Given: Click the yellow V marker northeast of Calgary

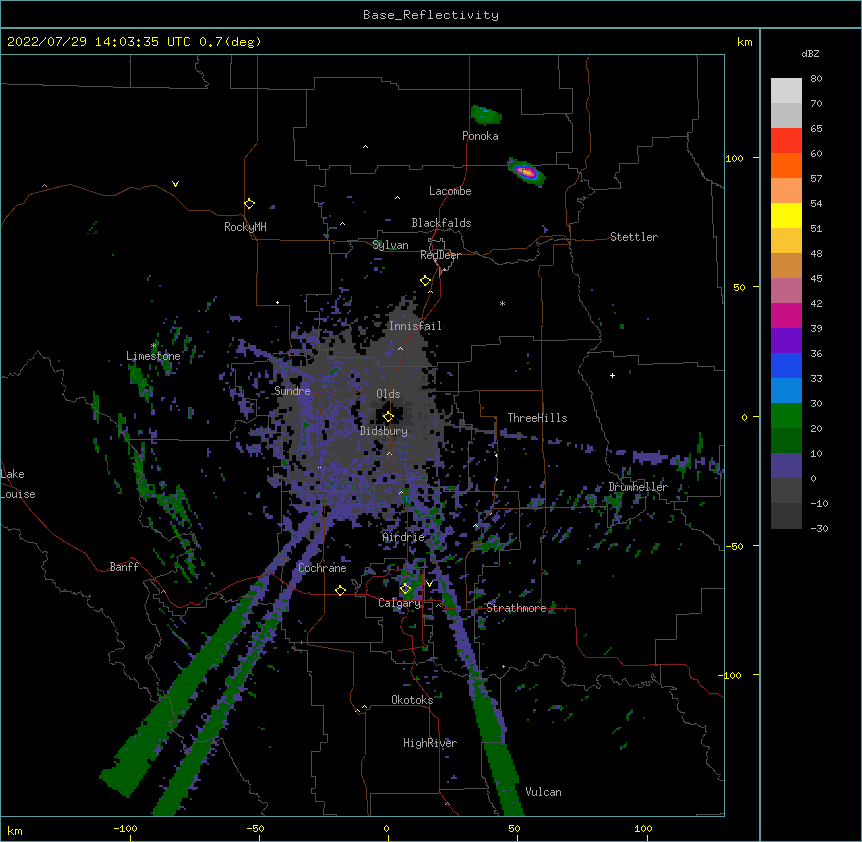Looking at the screenshot, I should click(x=429, y=584).
